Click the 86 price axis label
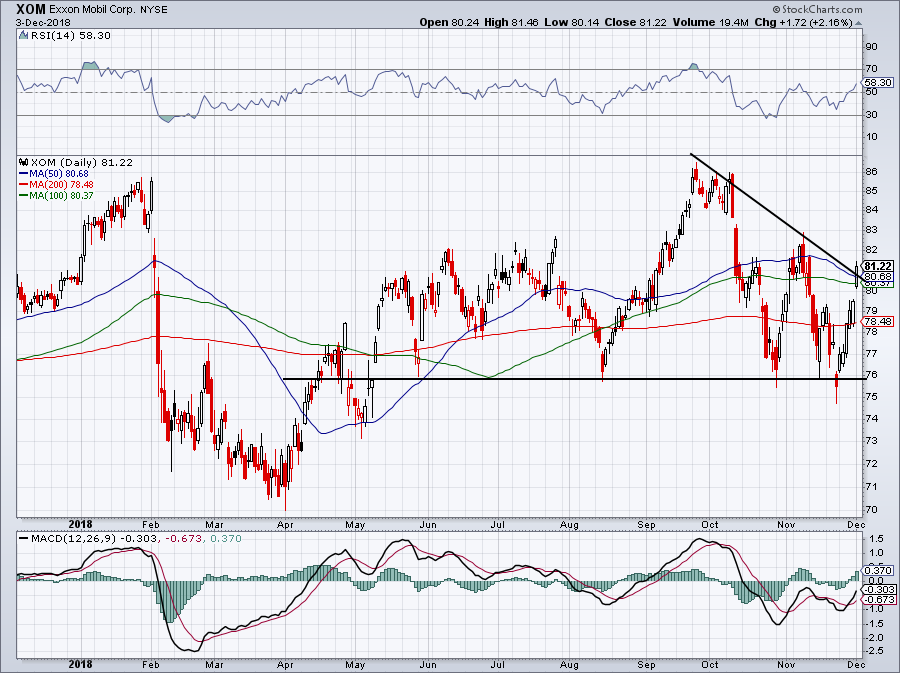900x673 pixels. (871, 172)
